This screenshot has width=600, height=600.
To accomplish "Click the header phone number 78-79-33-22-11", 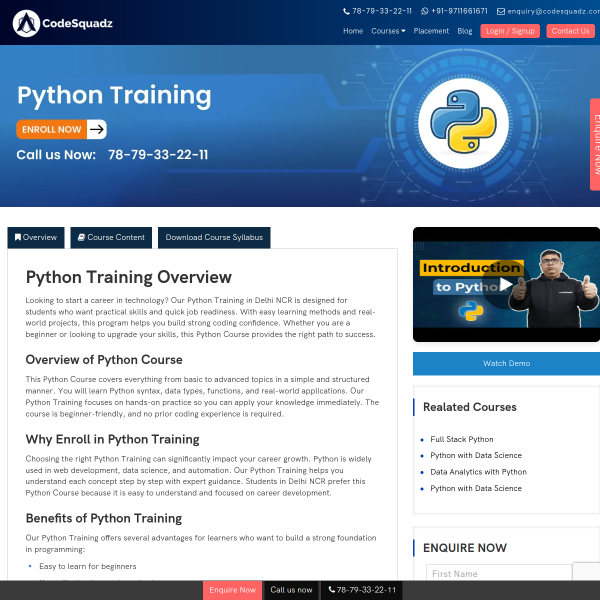I will (382, 11).
